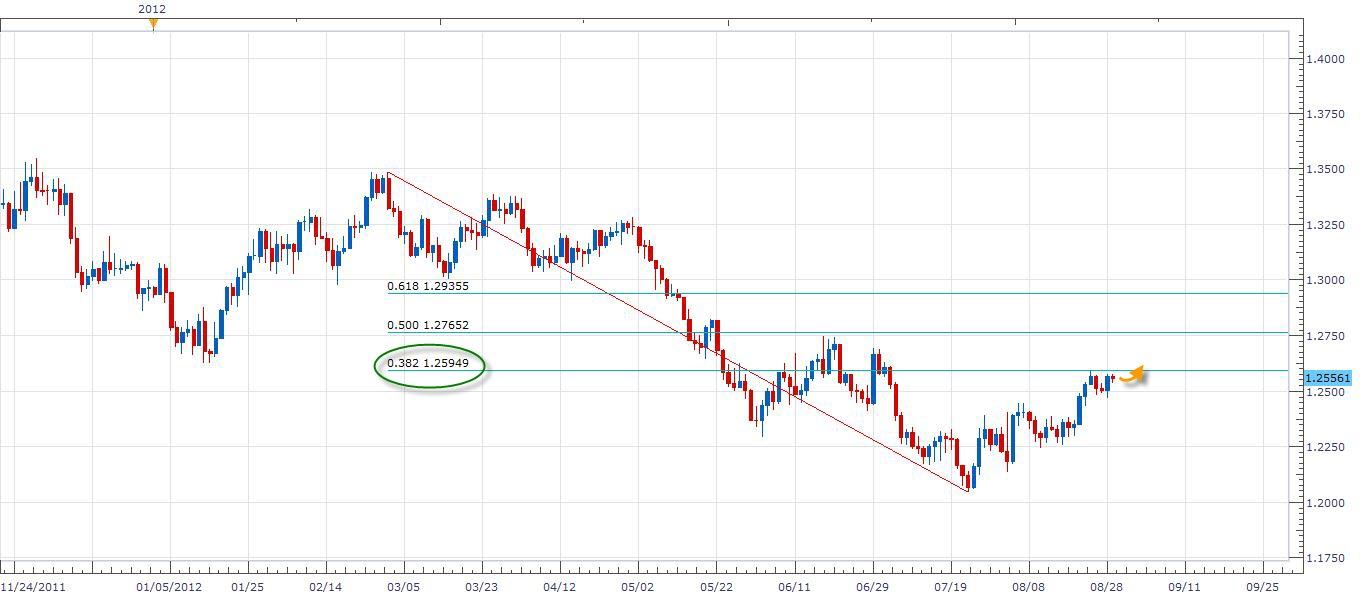
Task: Click the 08/28 date axis label
Action: 1106,587
